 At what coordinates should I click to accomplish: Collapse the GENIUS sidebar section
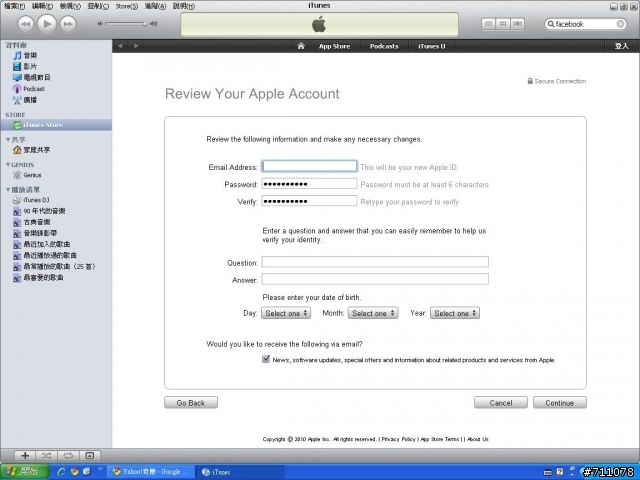pos(8,164)
